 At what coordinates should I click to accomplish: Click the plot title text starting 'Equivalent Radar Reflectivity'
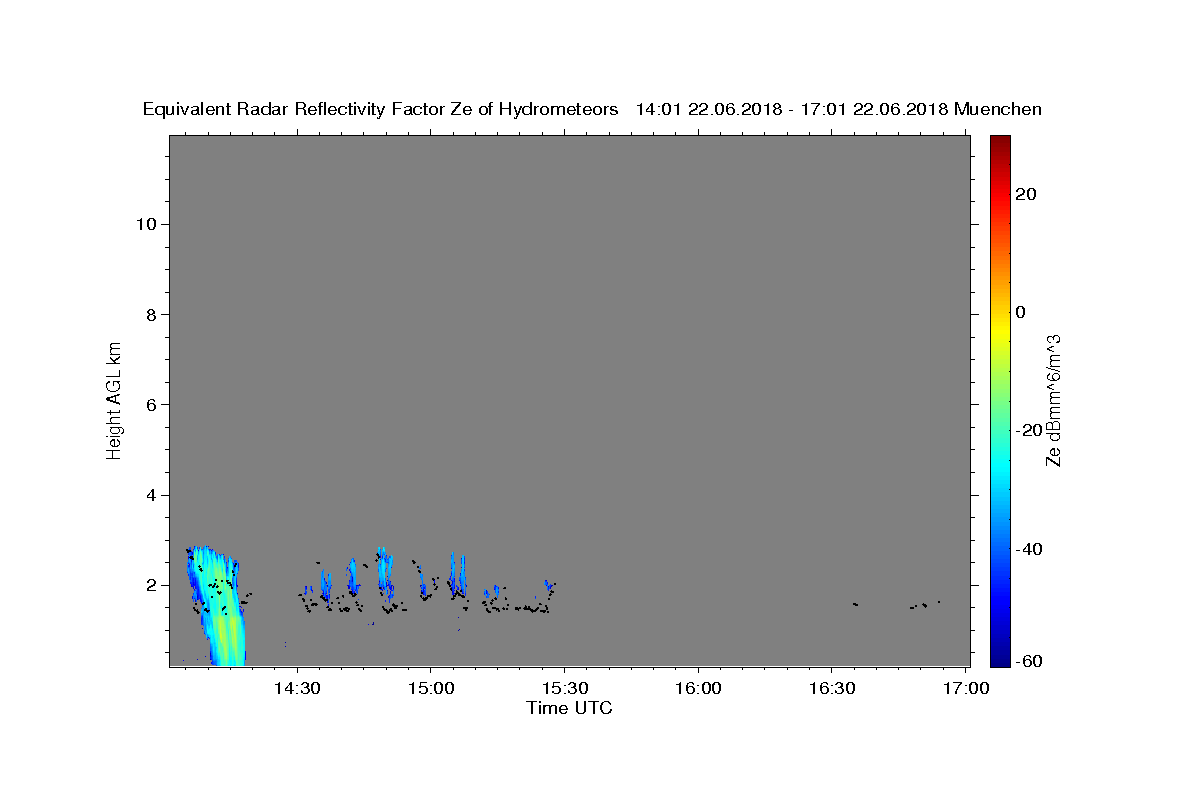(592, 109)
